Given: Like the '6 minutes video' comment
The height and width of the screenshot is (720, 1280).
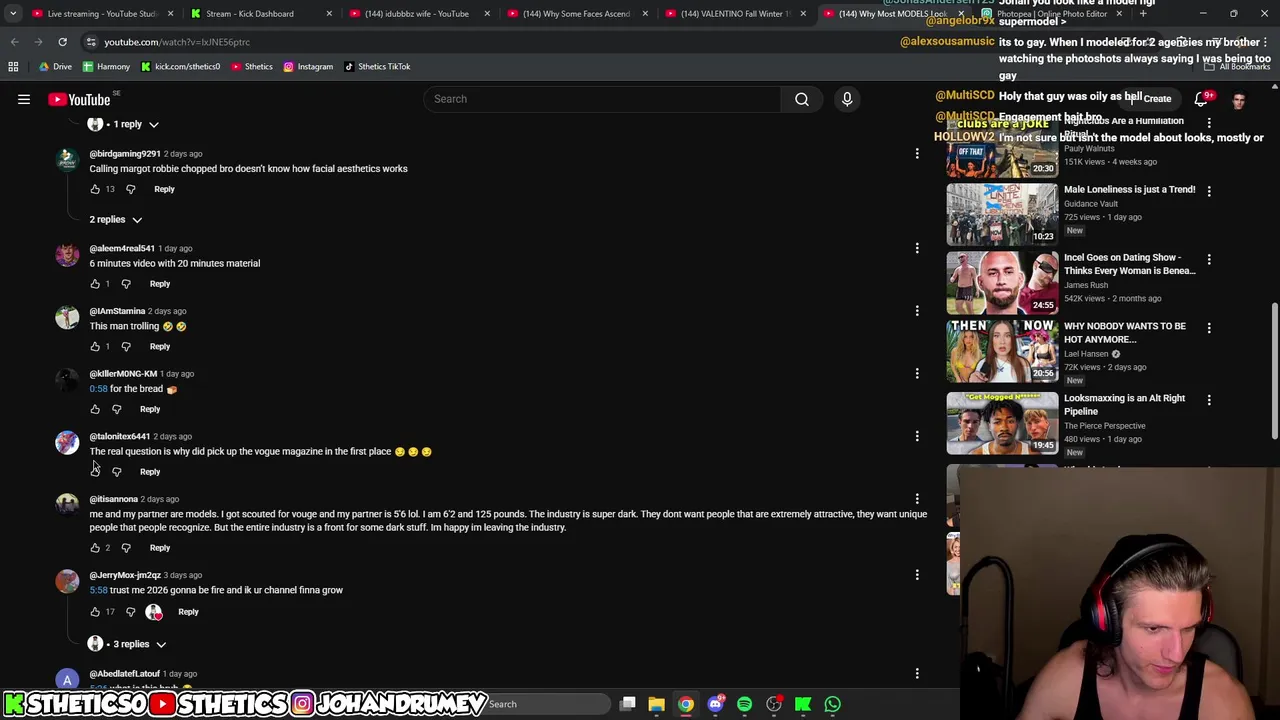Looking at the screenshot, I should click(x=95, y=284).
